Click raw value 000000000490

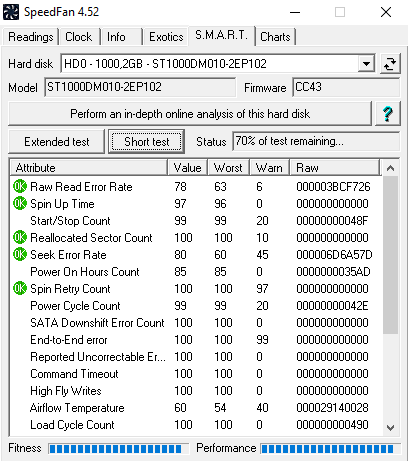332,425
